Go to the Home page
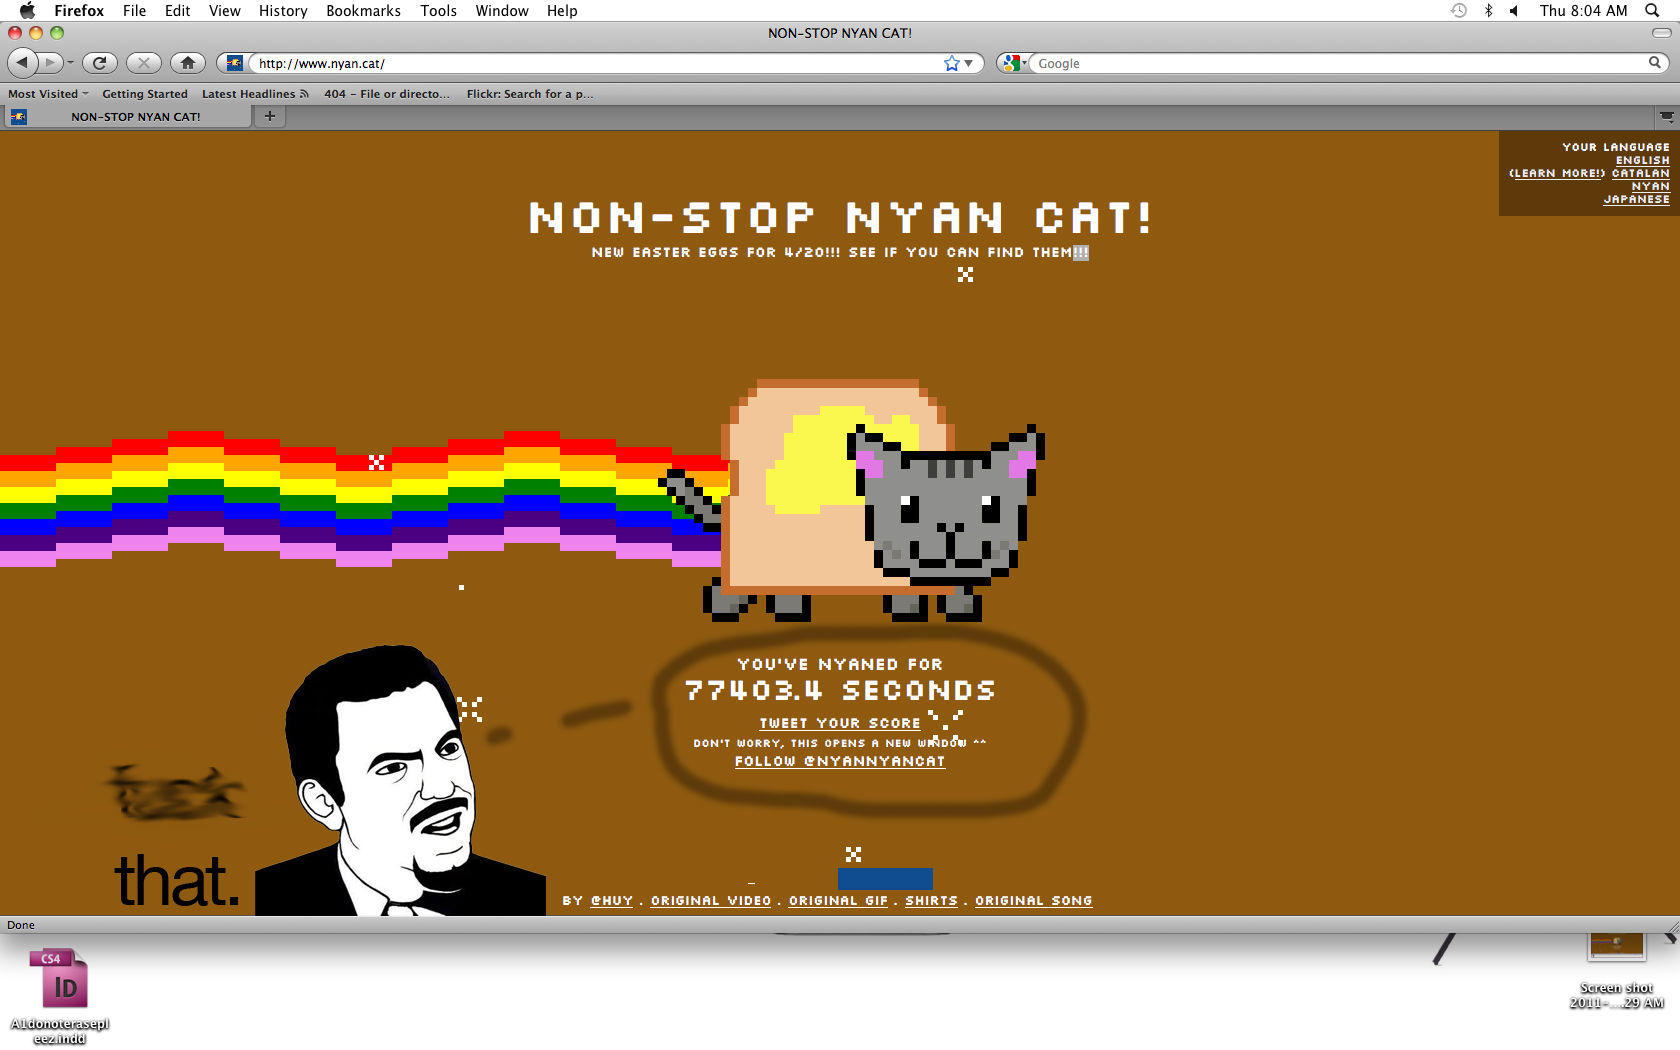The image size is (1680, 1050). tap(188, 63)
